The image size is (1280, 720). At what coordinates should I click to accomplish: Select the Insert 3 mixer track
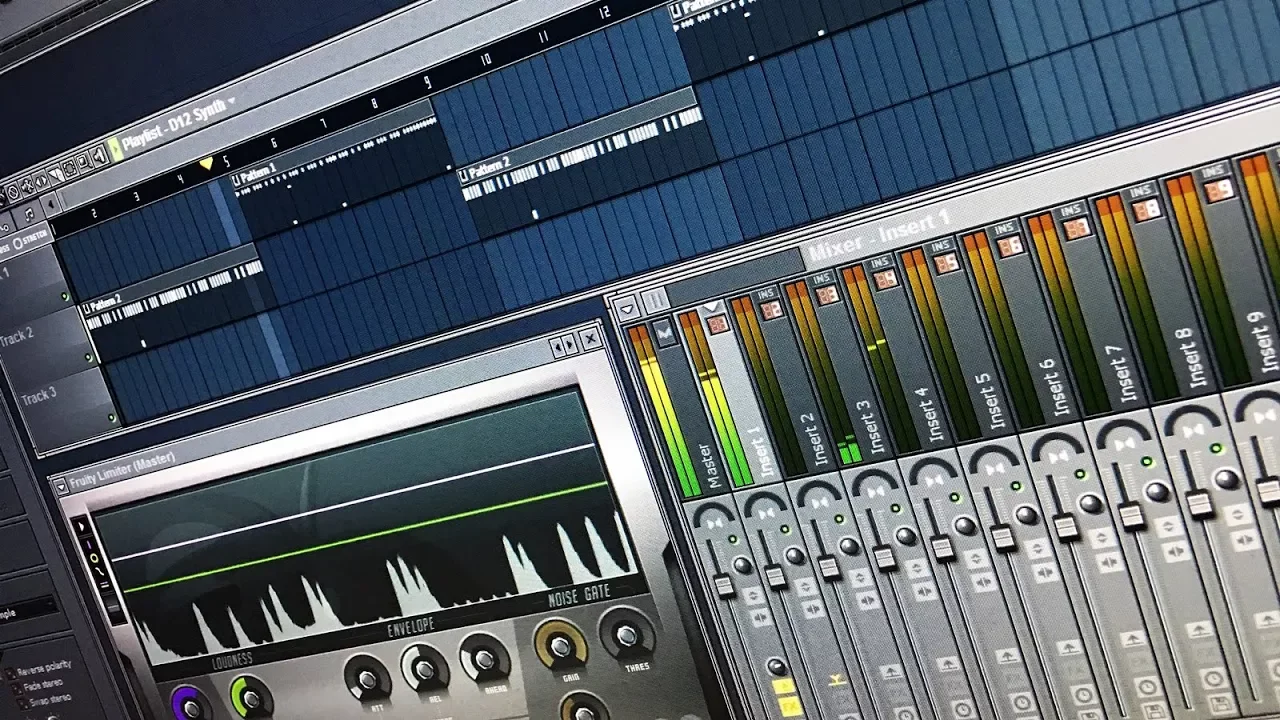pyautogui.click(x=870, y=428)
